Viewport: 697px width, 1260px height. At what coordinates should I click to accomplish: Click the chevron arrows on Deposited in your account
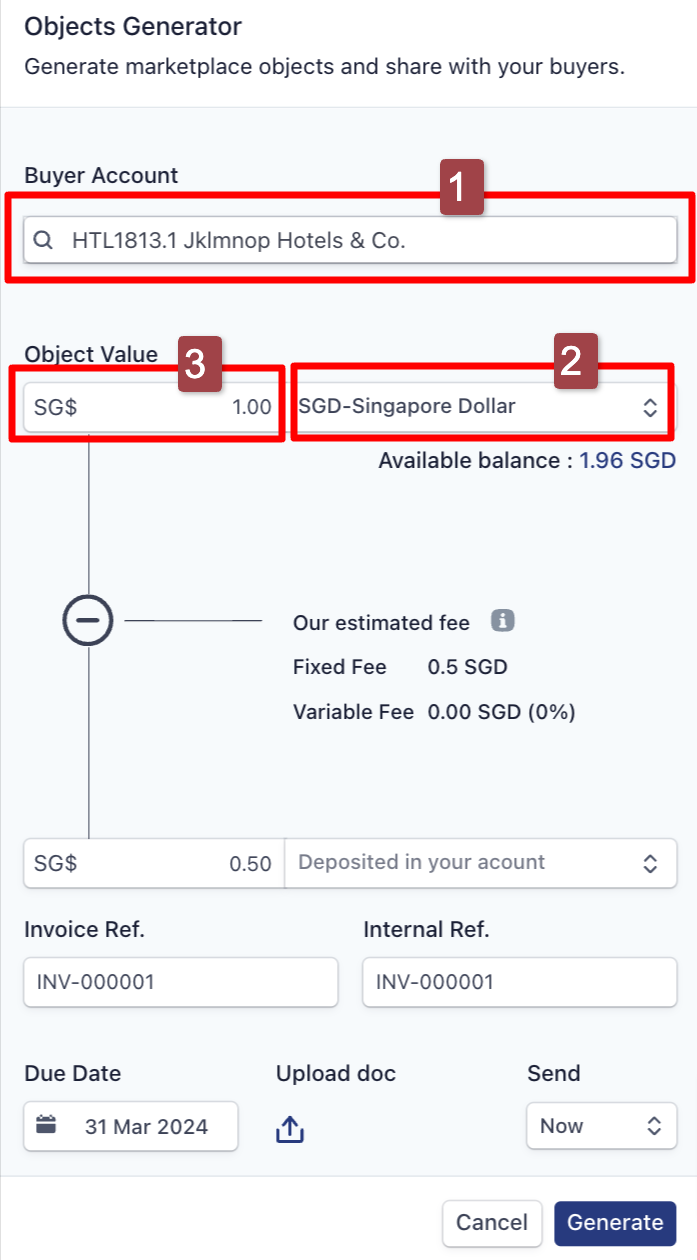coord(650,863)
